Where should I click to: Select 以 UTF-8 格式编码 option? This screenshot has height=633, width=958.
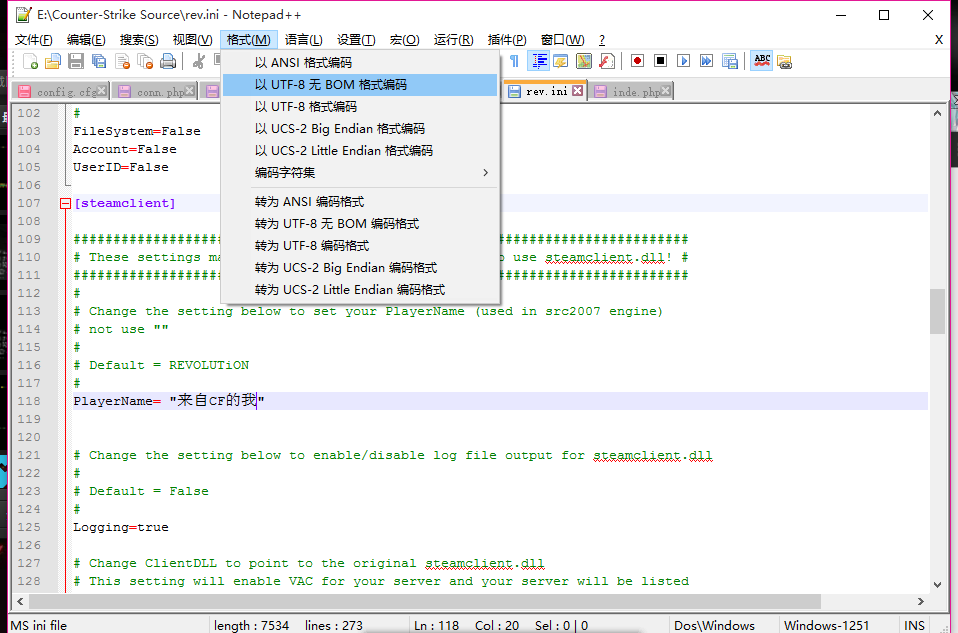[360, 106]
